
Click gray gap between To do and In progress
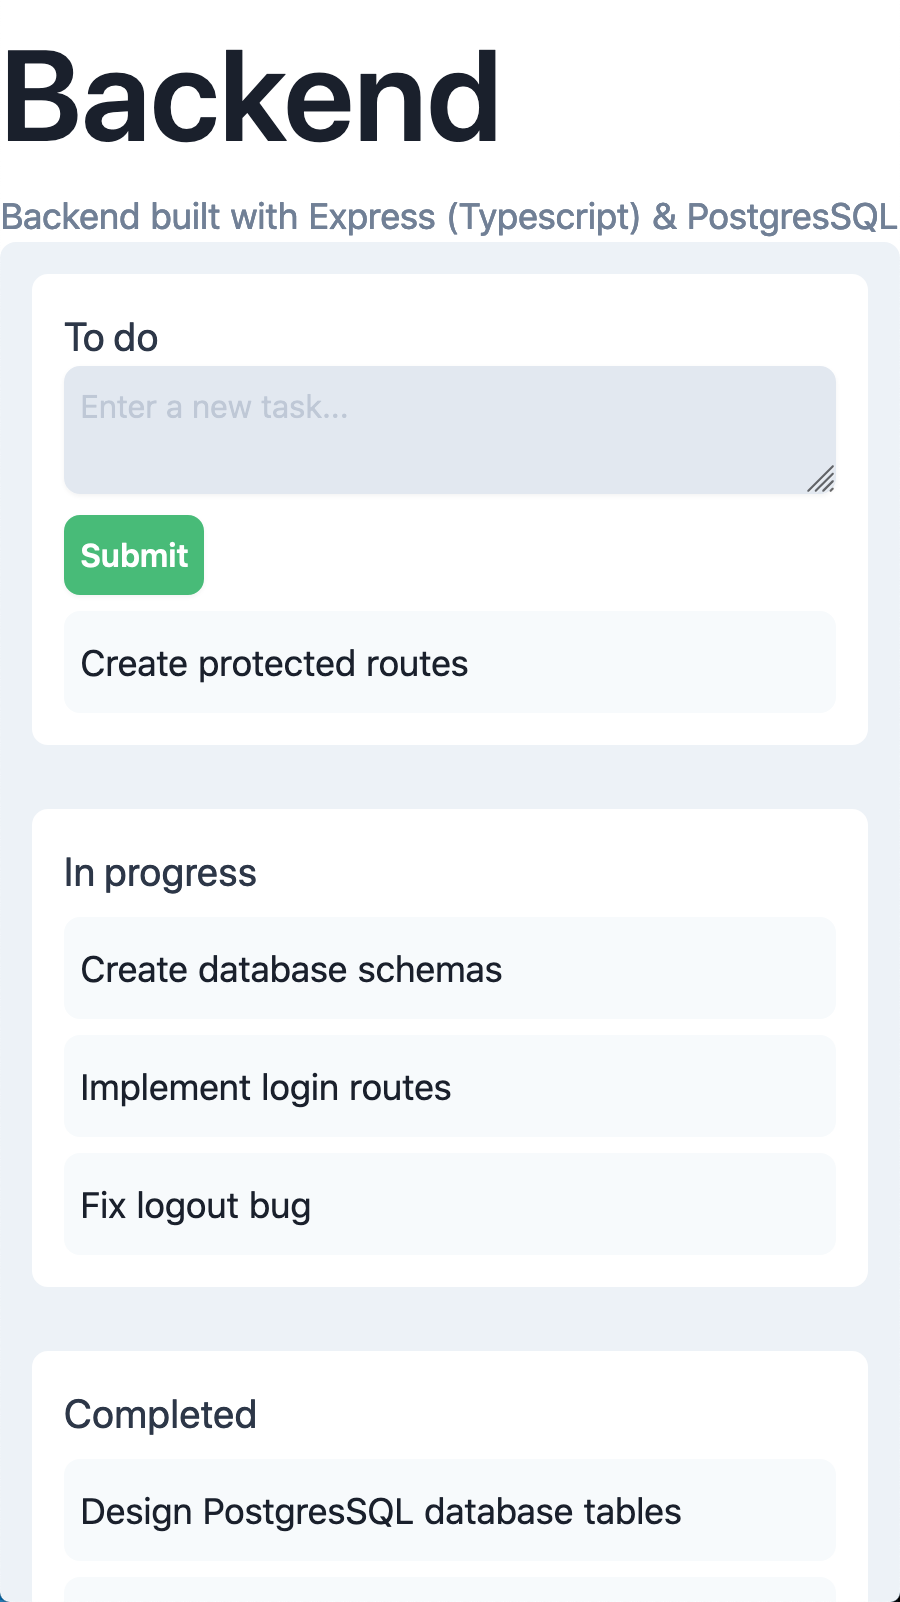[450, 777]
